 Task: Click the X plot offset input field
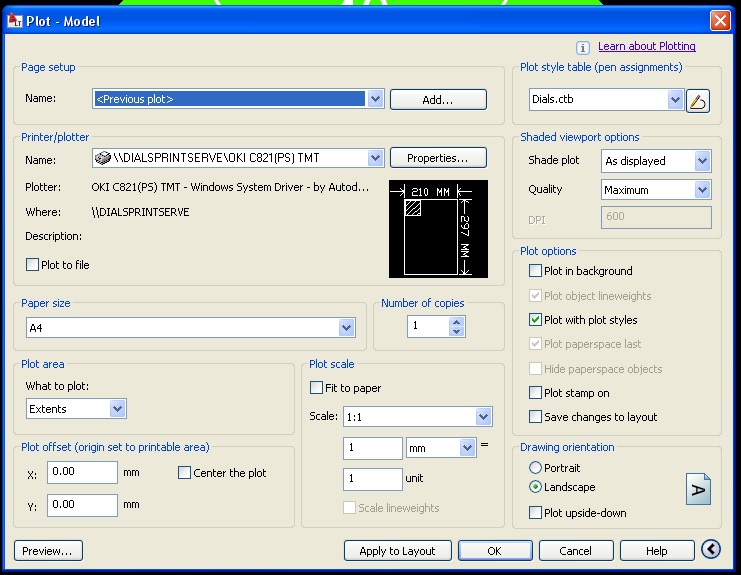(82, 472)
